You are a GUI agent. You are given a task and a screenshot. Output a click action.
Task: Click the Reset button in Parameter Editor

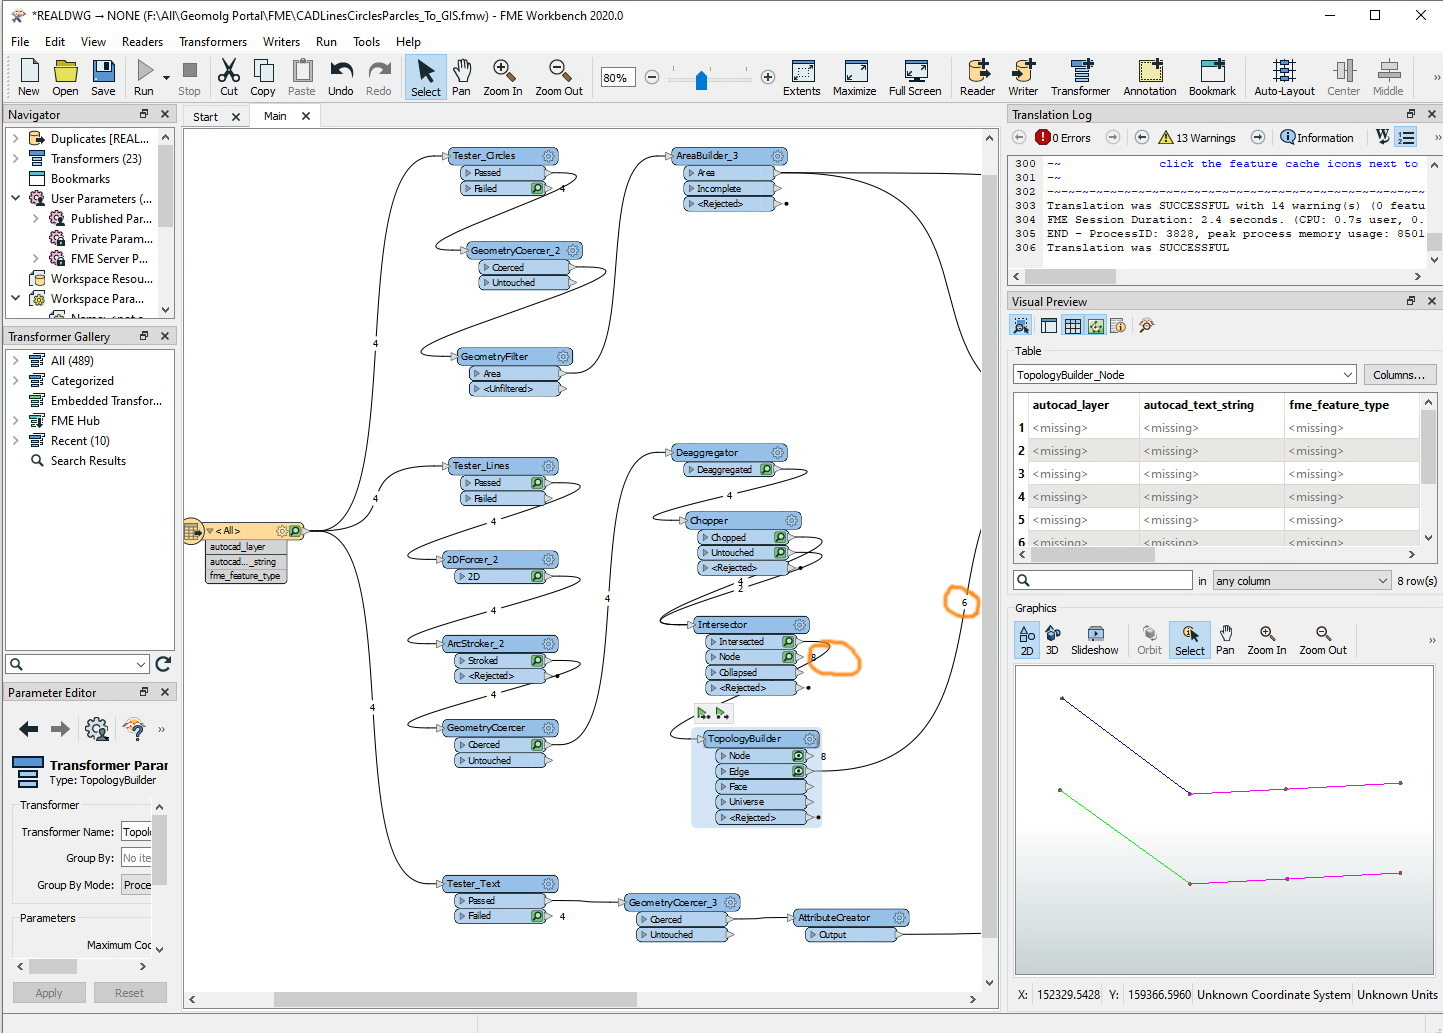(x=129, y=993)
